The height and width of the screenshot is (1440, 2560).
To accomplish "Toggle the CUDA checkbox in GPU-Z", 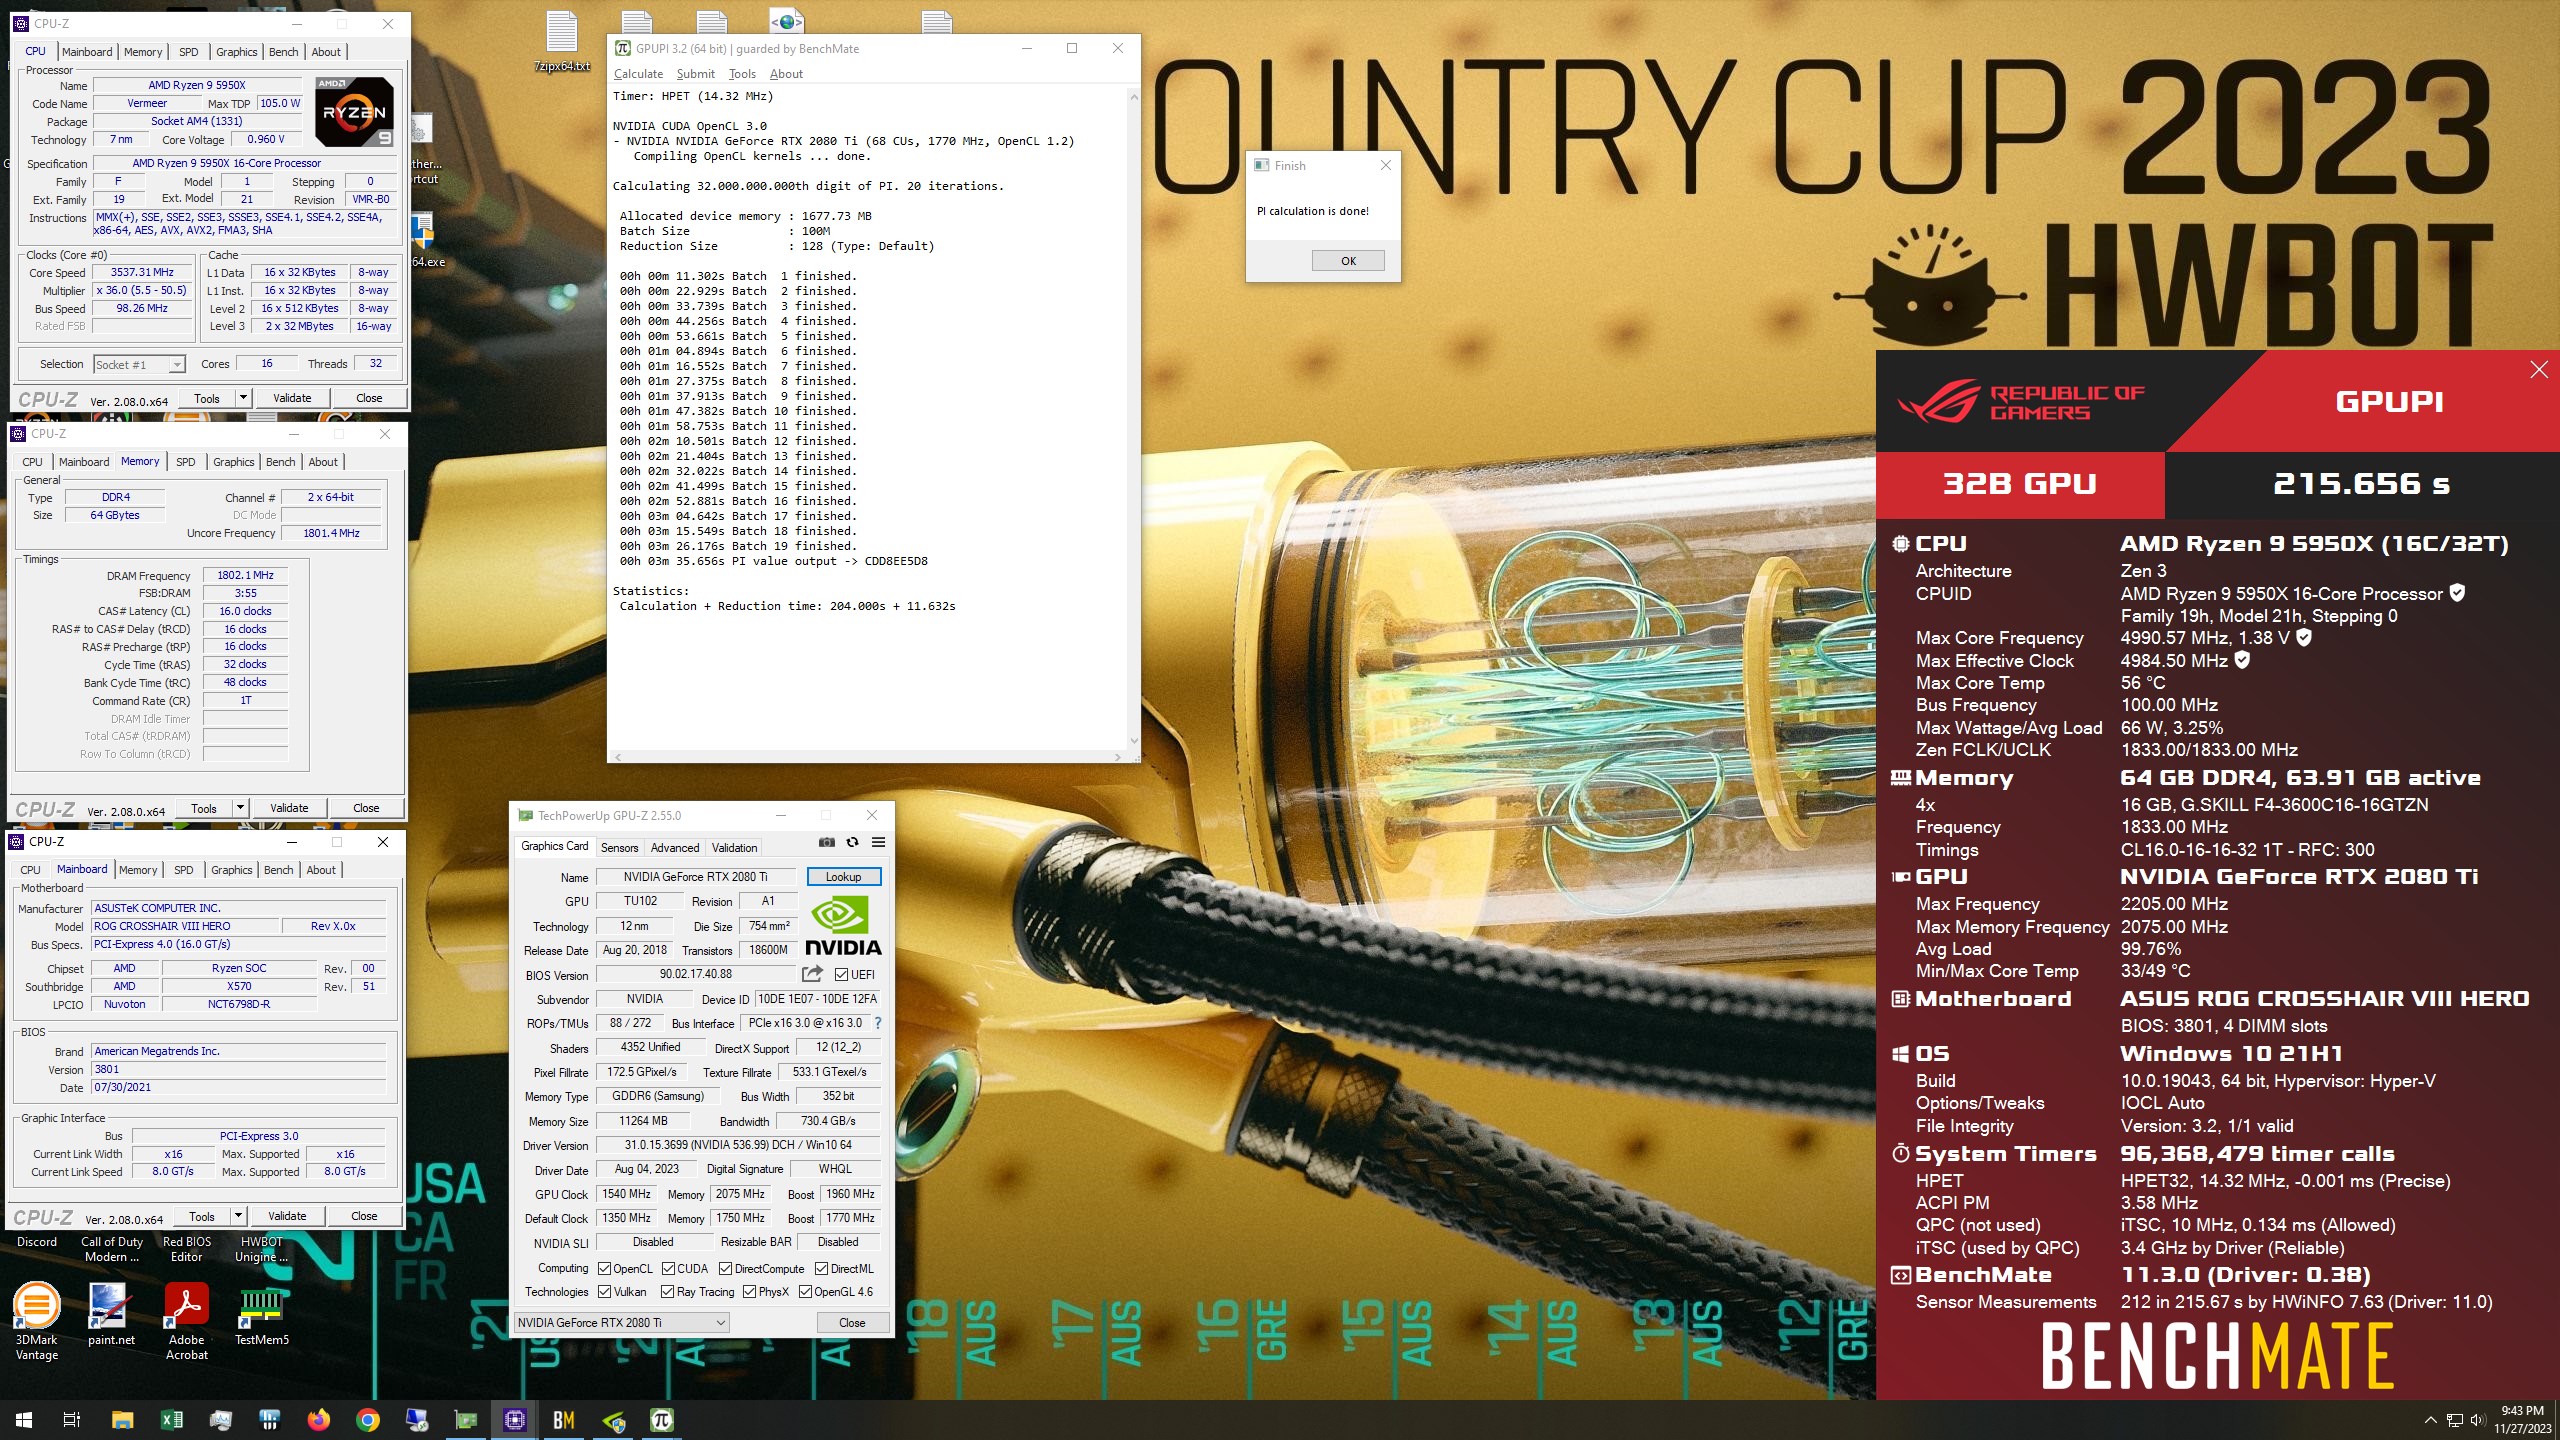I will (x=668, y=1268).
